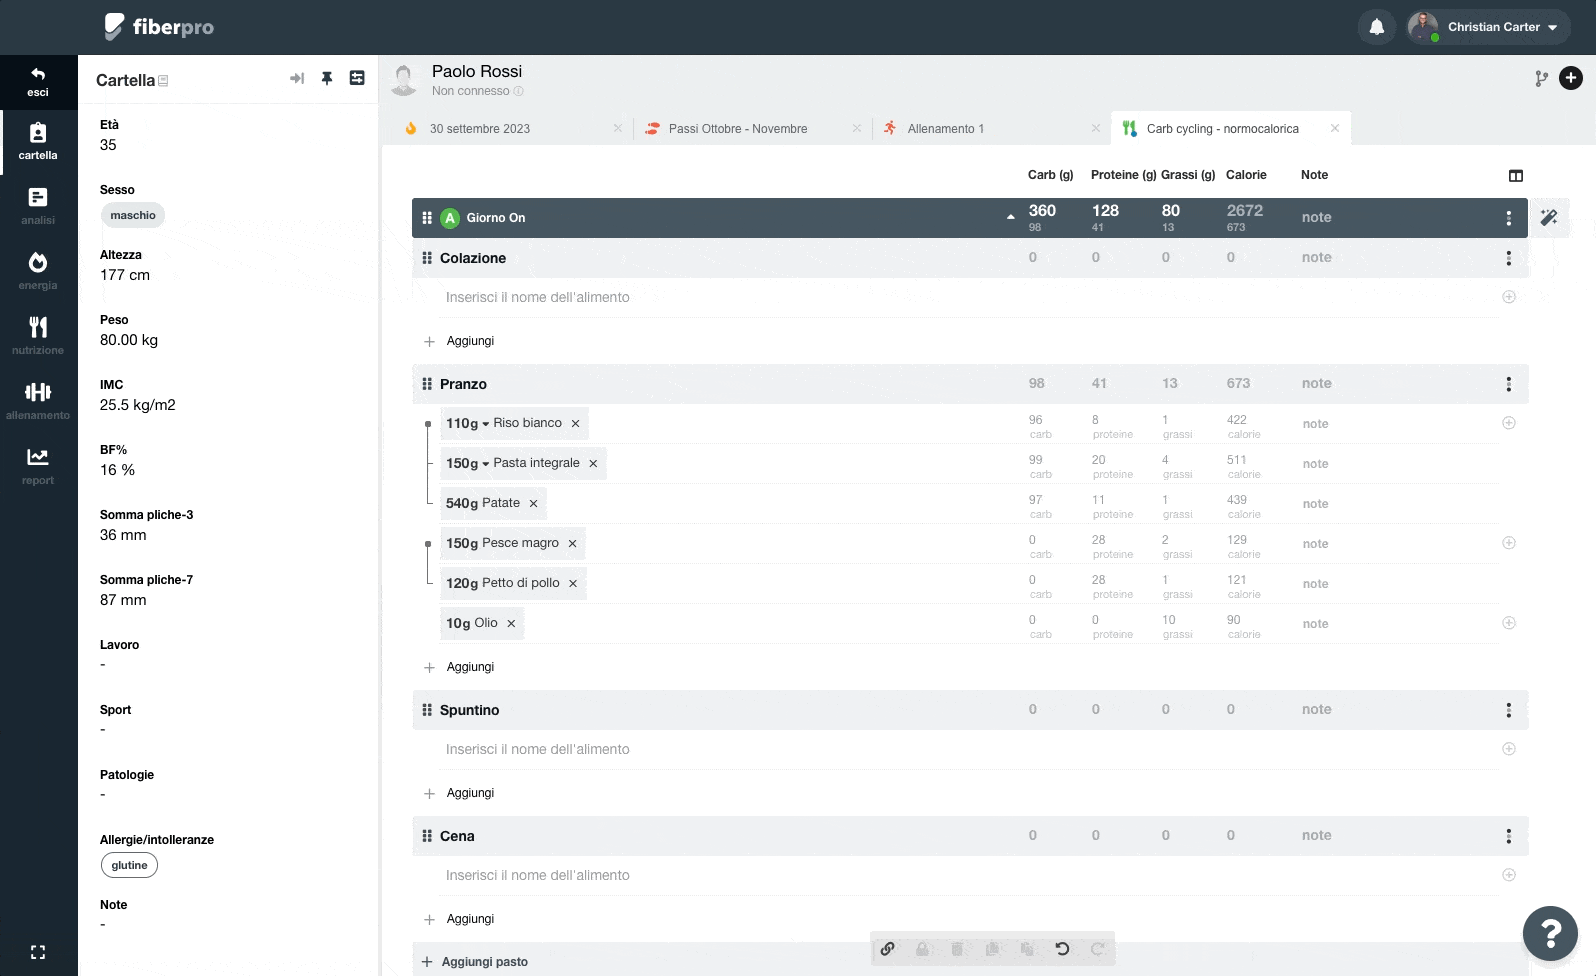Close the Allenamento 1 tab

[x=1095, y=128]
